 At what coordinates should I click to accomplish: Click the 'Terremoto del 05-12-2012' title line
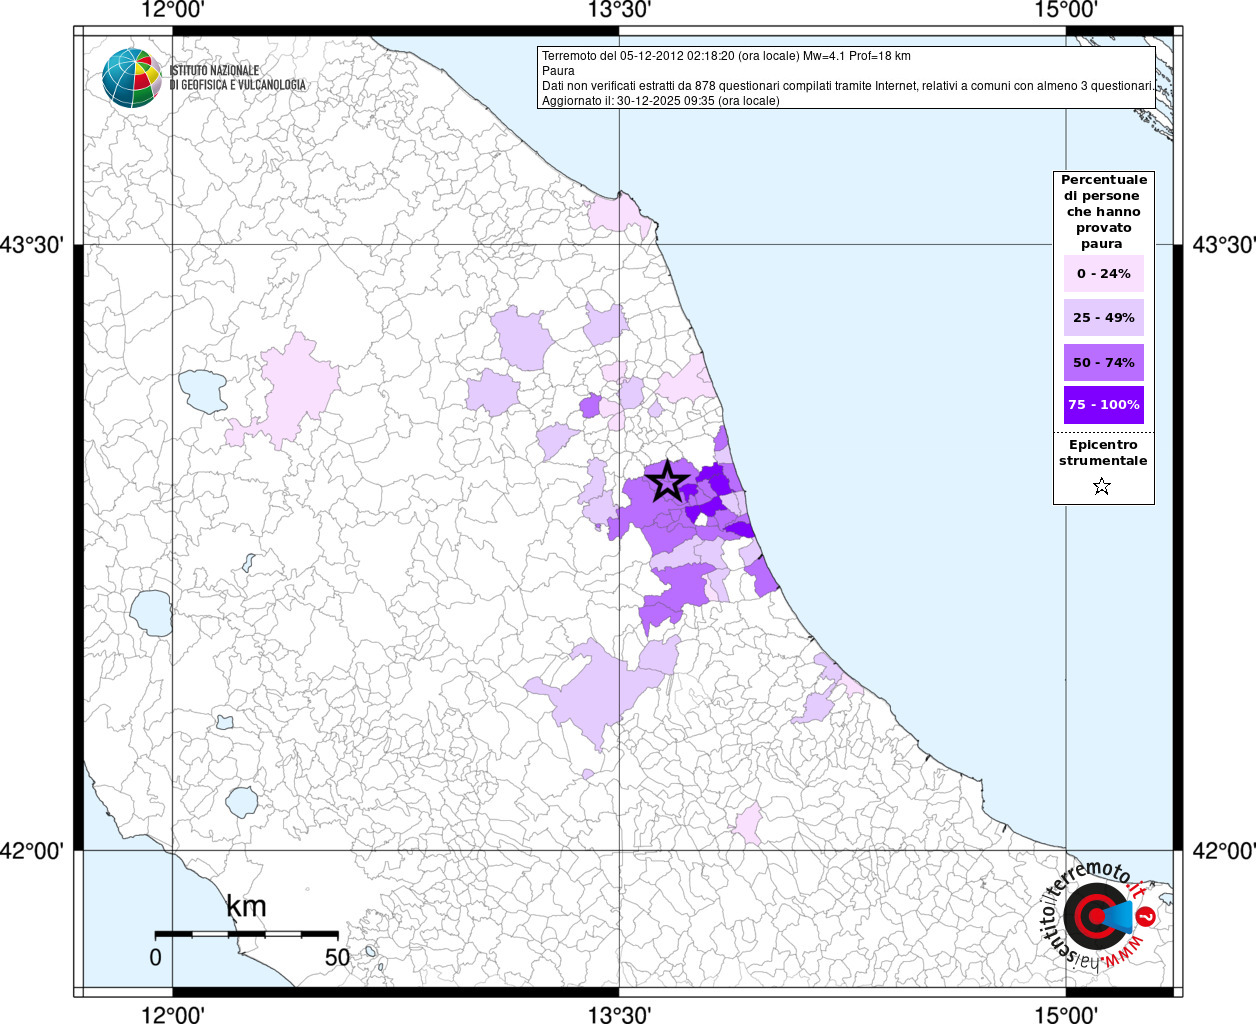(726, 56)
